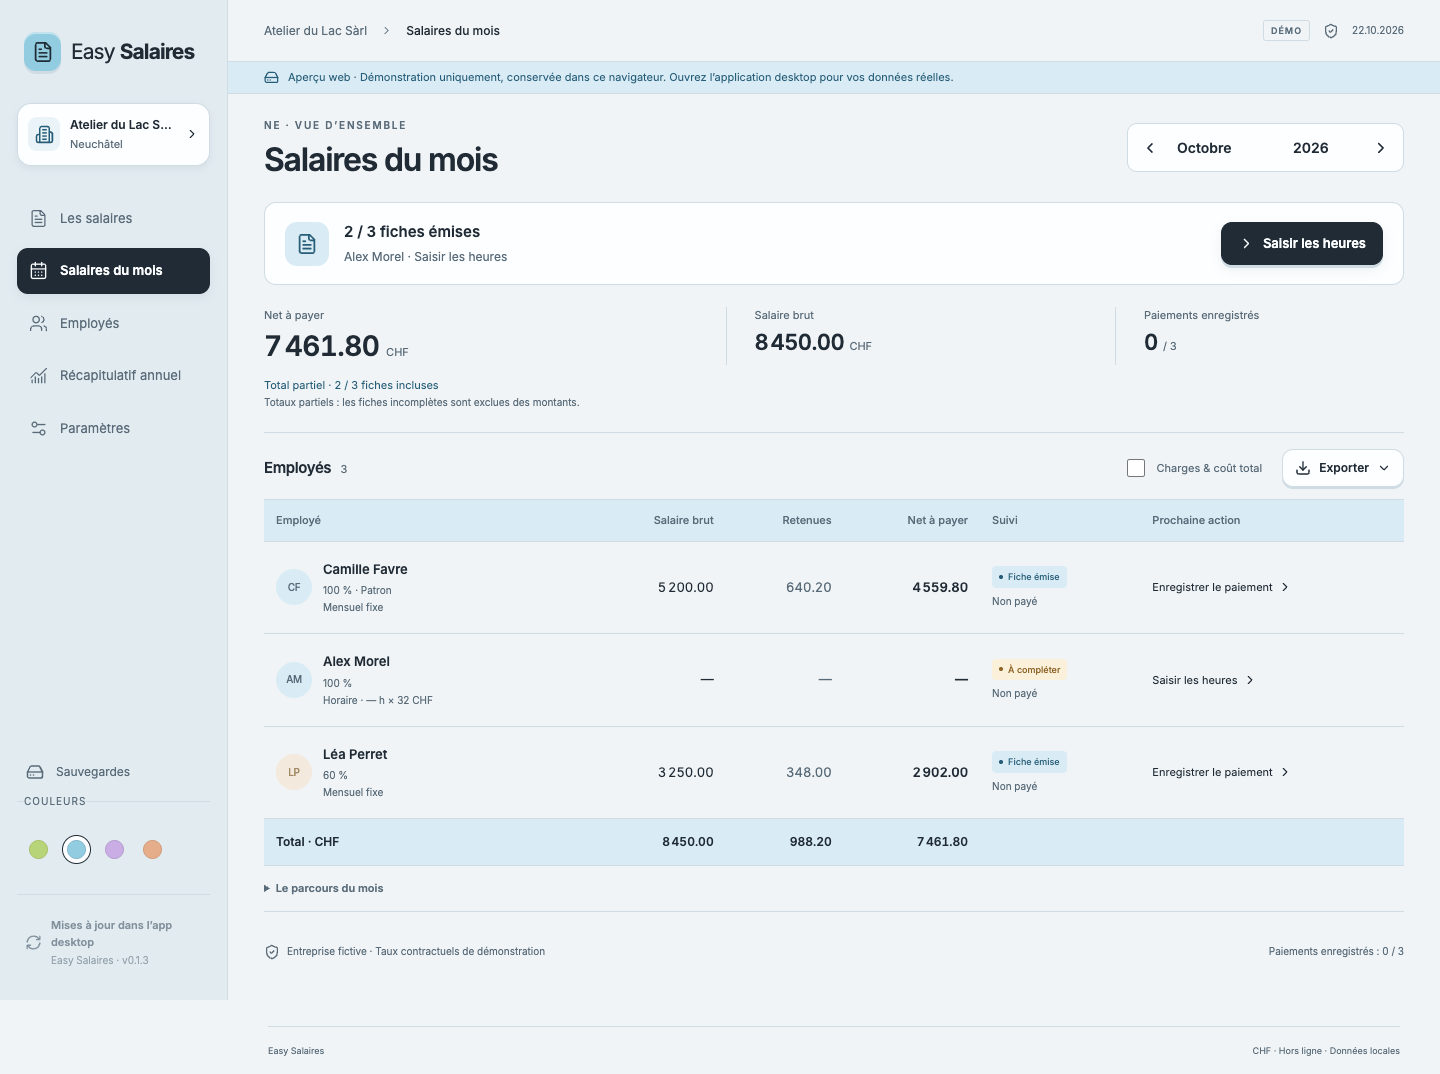The height and width of the screenshot is (1074, 1440).
Task: Open the Atelier du Lac company switcher
Action: (113, 134)
